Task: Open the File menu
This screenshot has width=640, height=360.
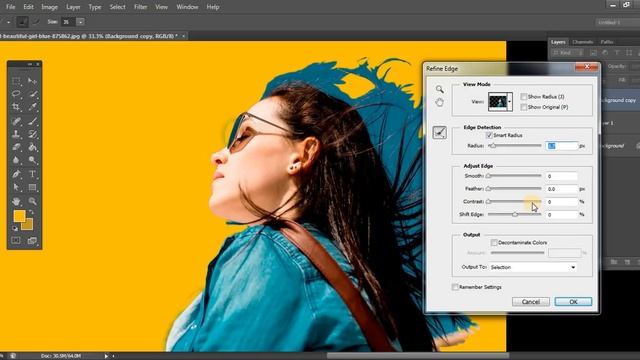Action: [11, 7]
